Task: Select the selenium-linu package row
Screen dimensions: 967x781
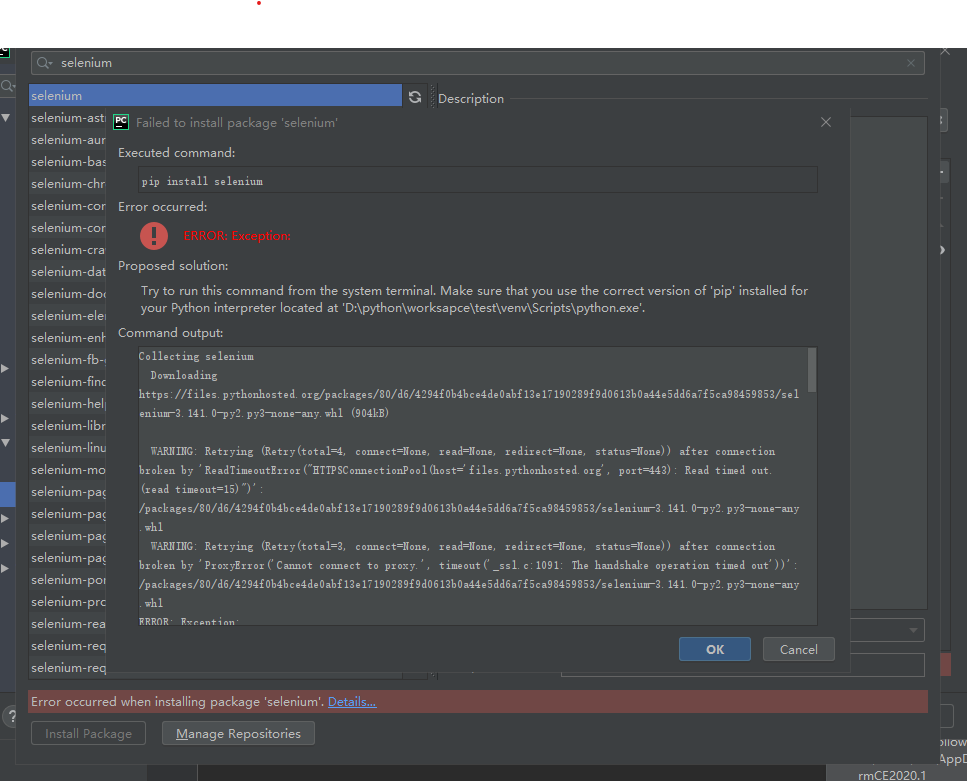Action: [68, 448]
